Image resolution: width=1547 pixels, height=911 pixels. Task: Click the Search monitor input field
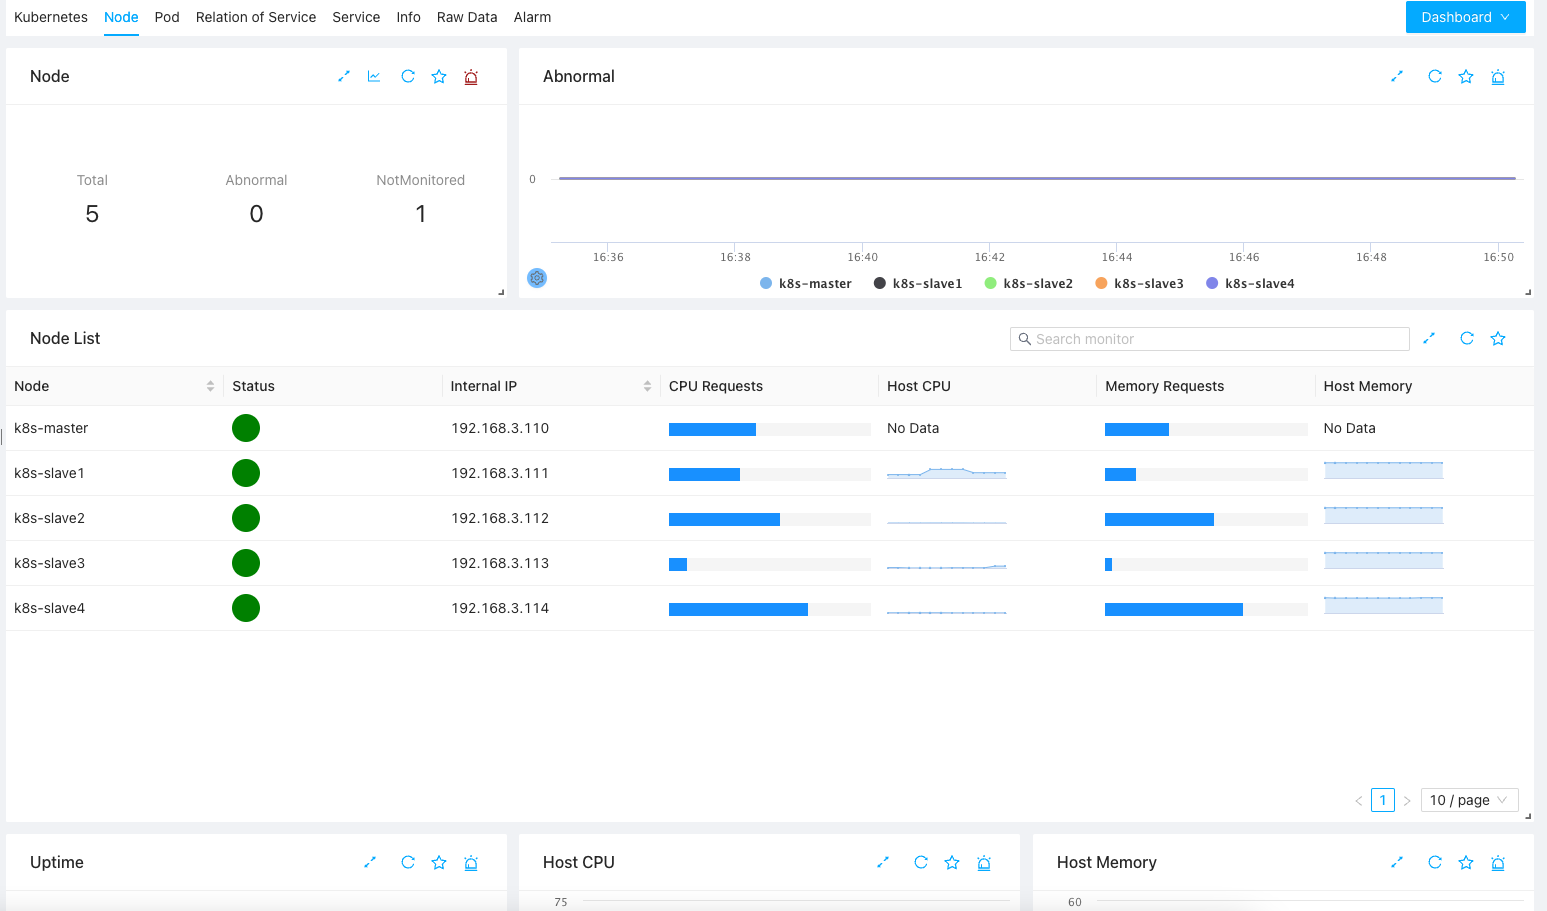1210,339
